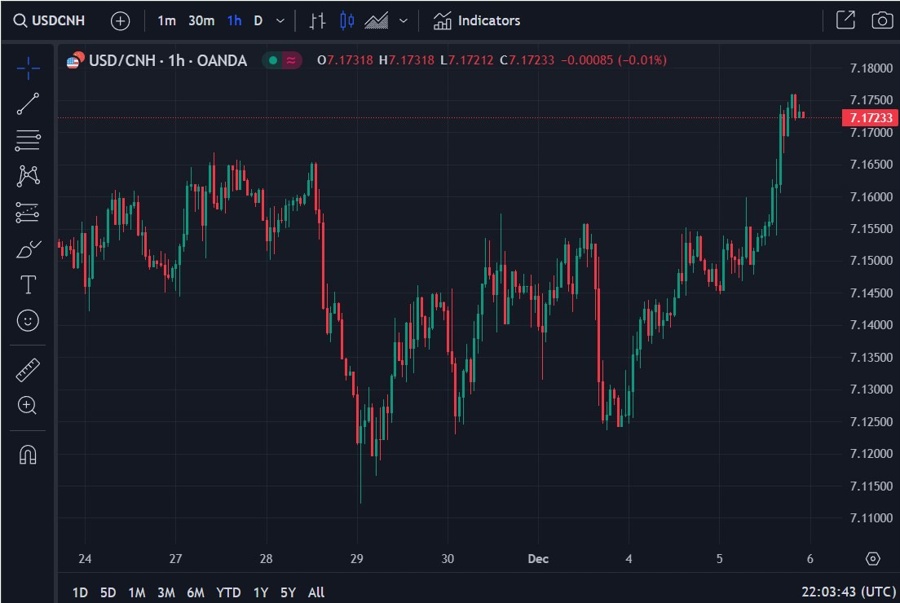Click the 7.18000 price scale label
This screenshot has height=603, width=900.
click(871, 68)
